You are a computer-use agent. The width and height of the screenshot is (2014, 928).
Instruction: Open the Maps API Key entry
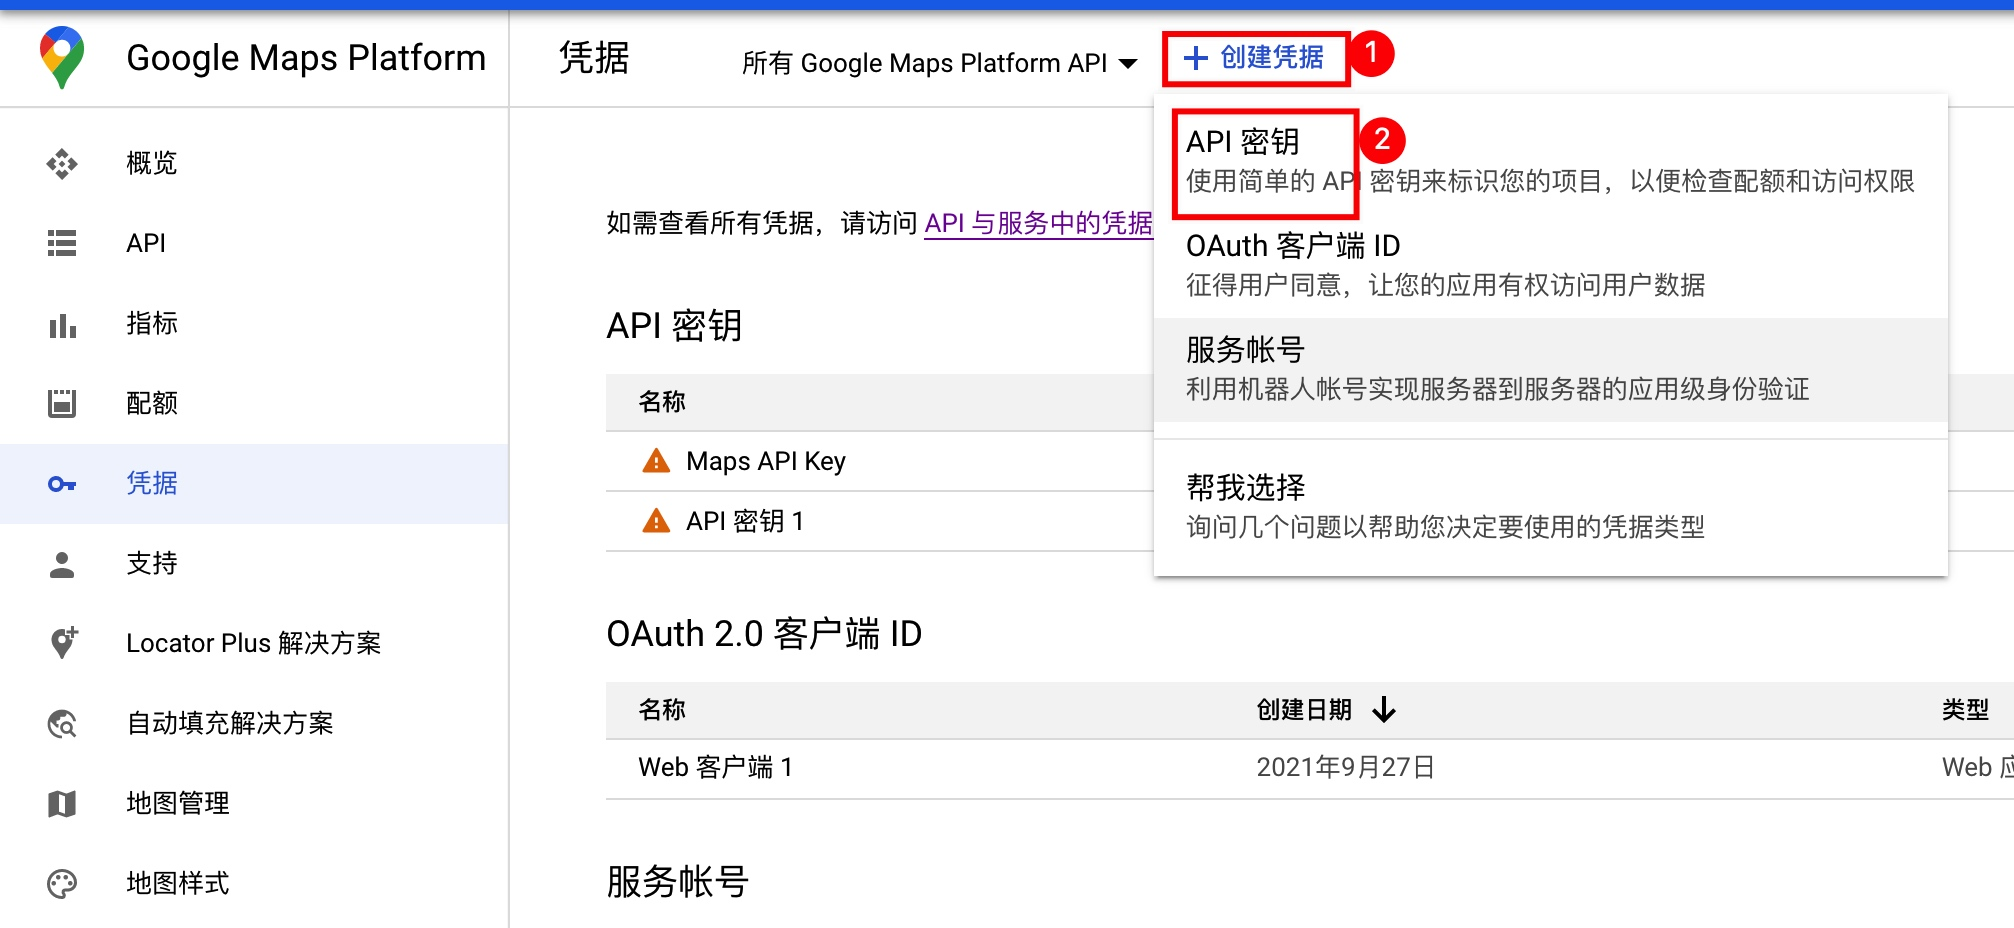point(766,461)
